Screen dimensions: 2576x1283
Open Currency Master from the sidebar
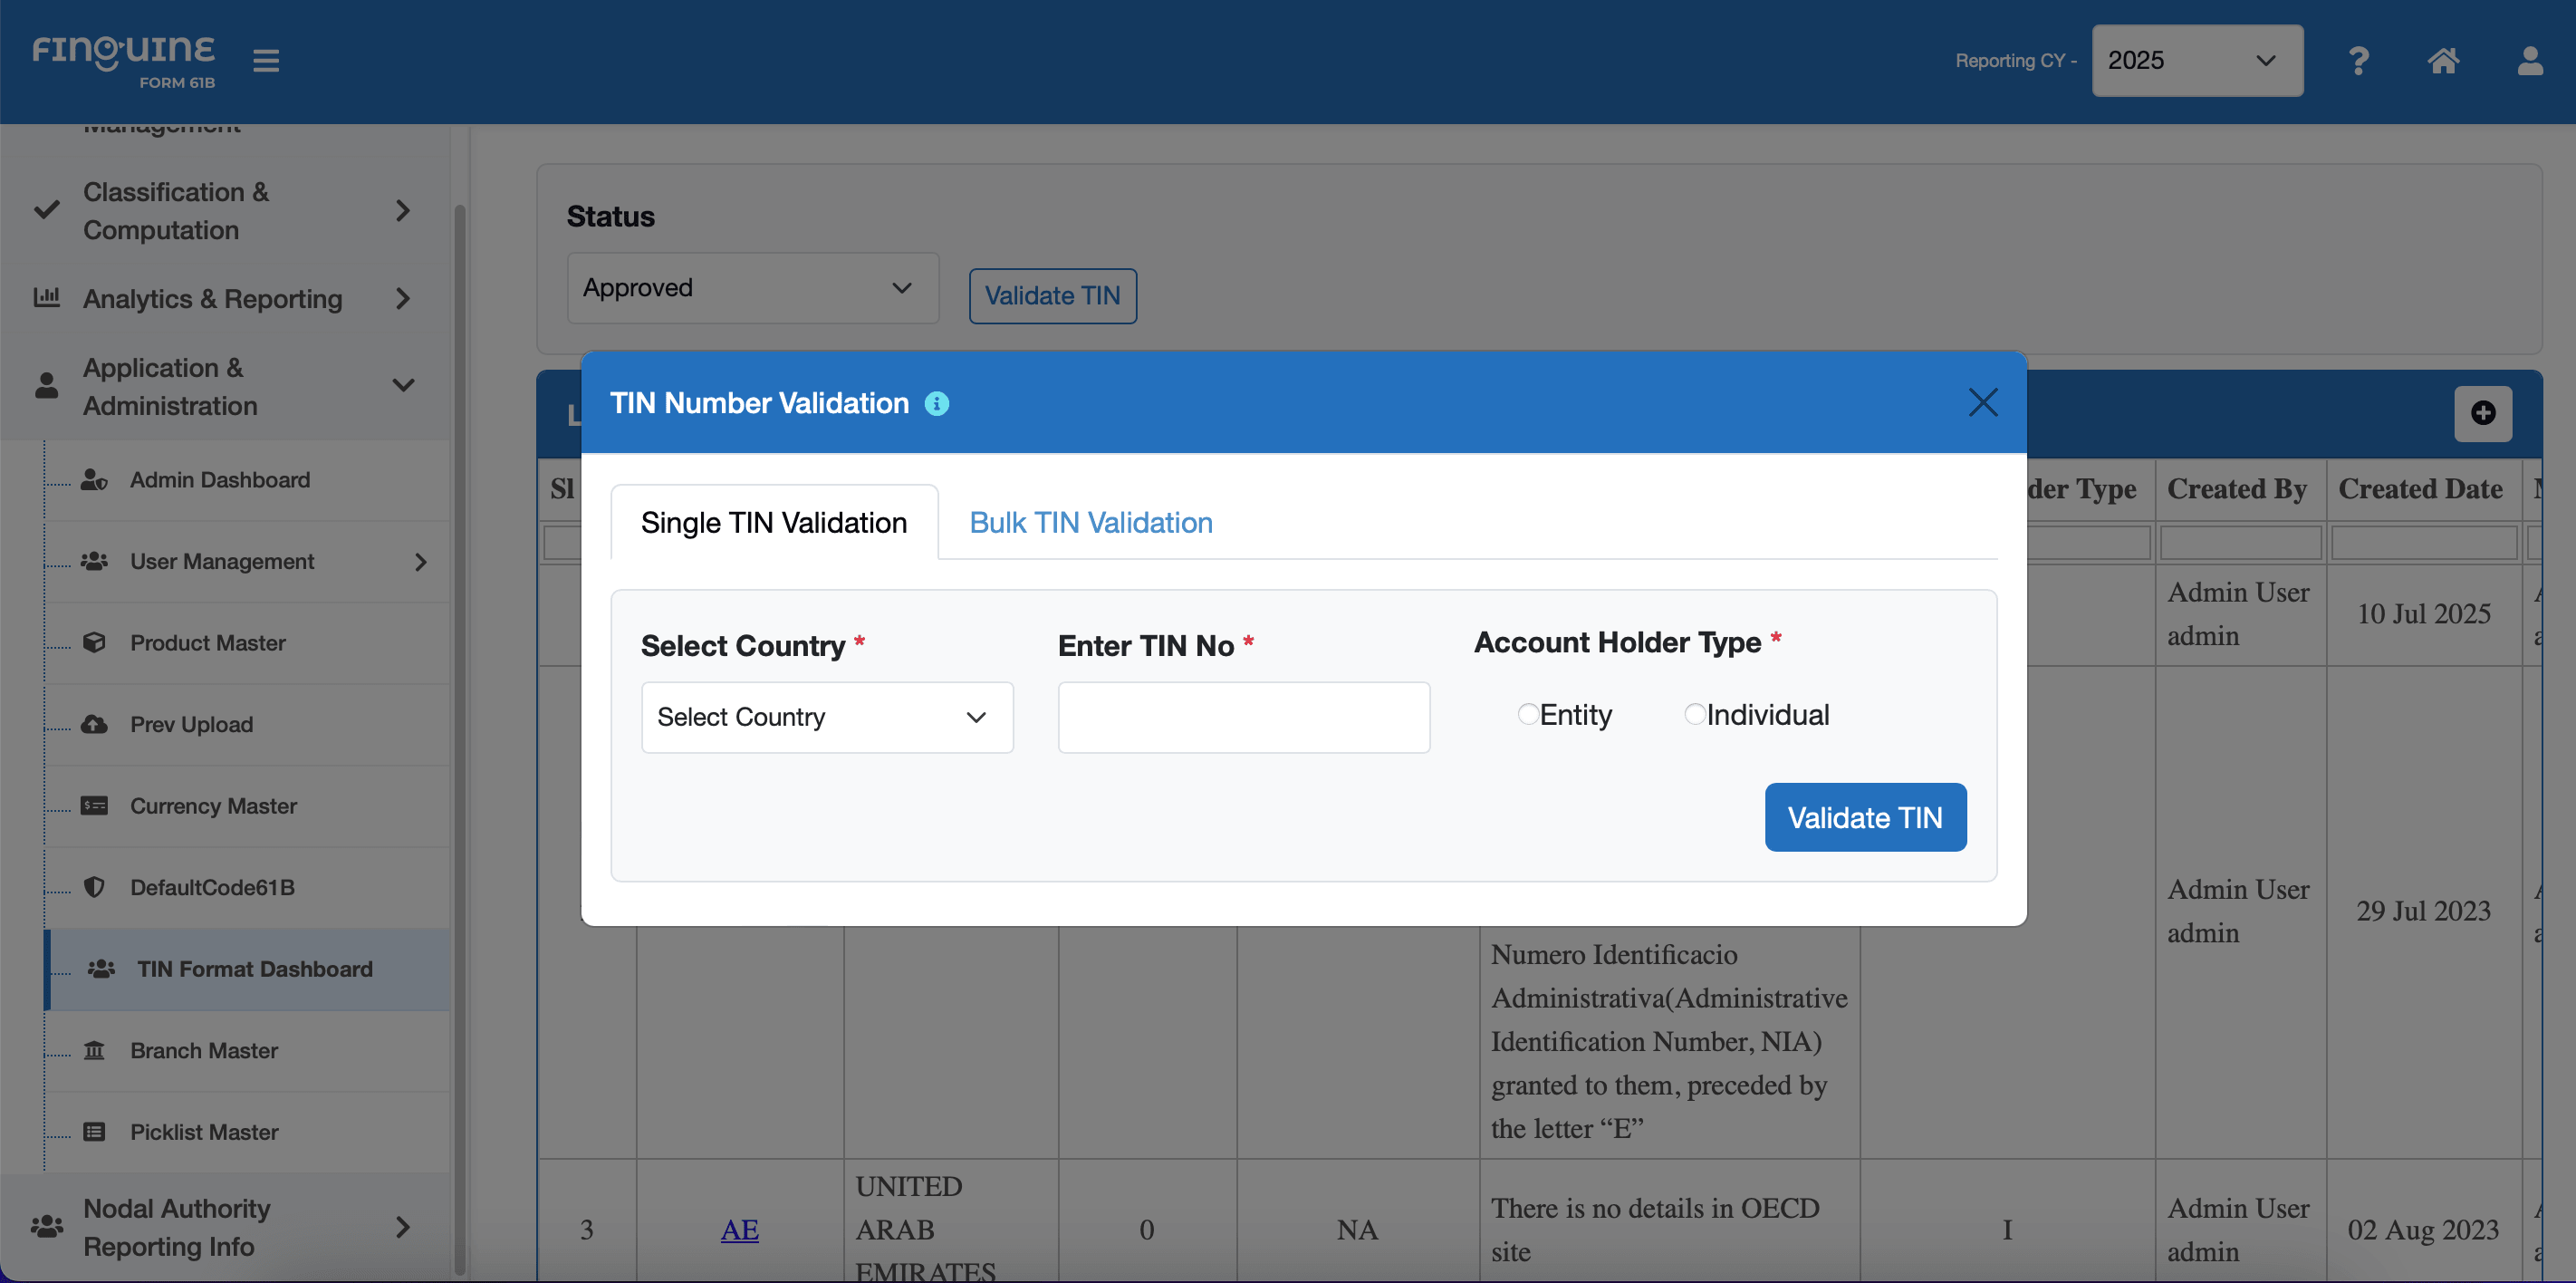coord(213,806)
